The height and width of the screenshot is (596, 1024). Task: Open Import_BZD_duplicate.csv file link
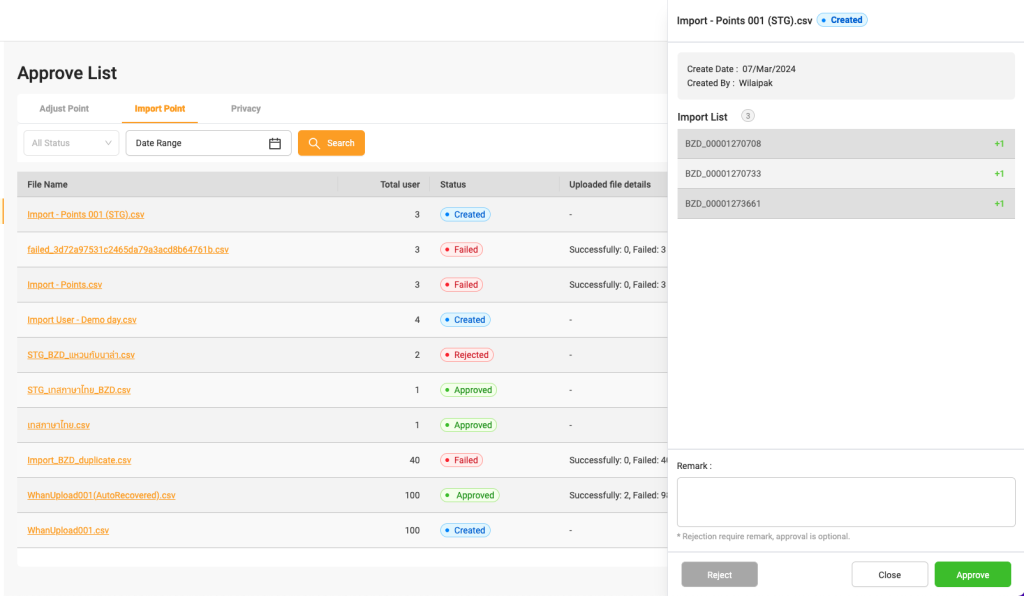[x=79, y=460]
